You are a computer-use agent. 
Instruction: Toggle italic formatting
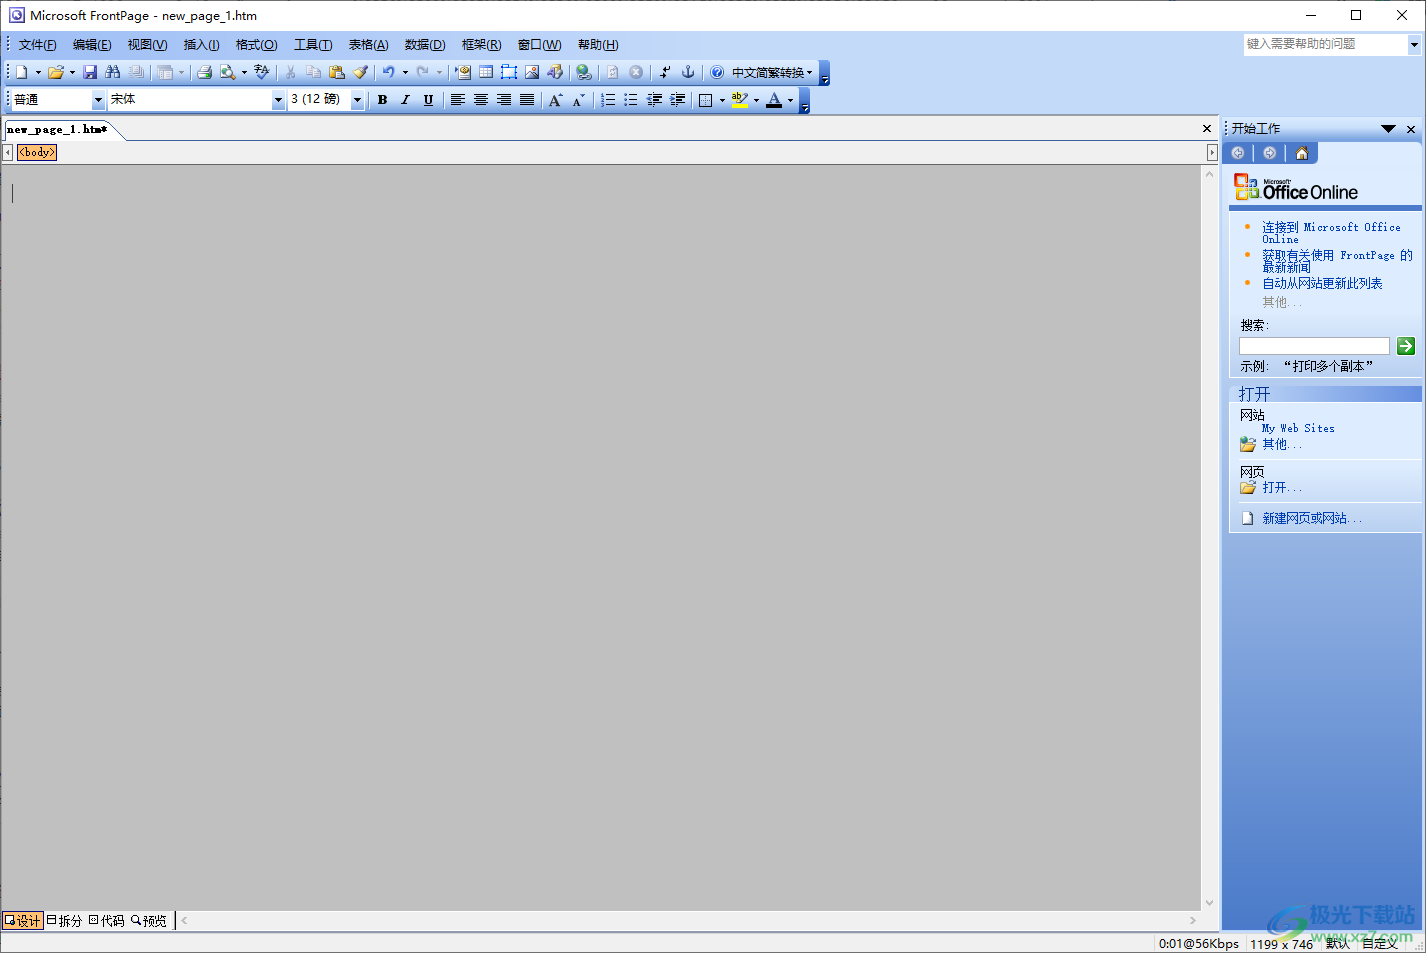click(405, 100)
